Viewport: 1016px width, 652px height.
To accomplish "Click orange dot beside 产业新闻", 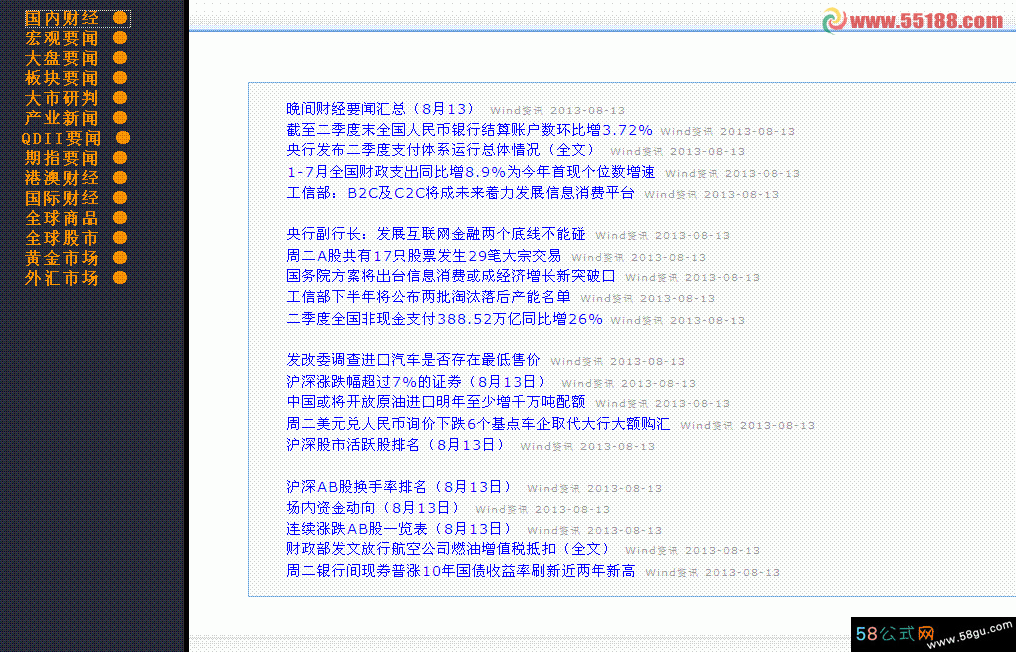I will 120,118.
